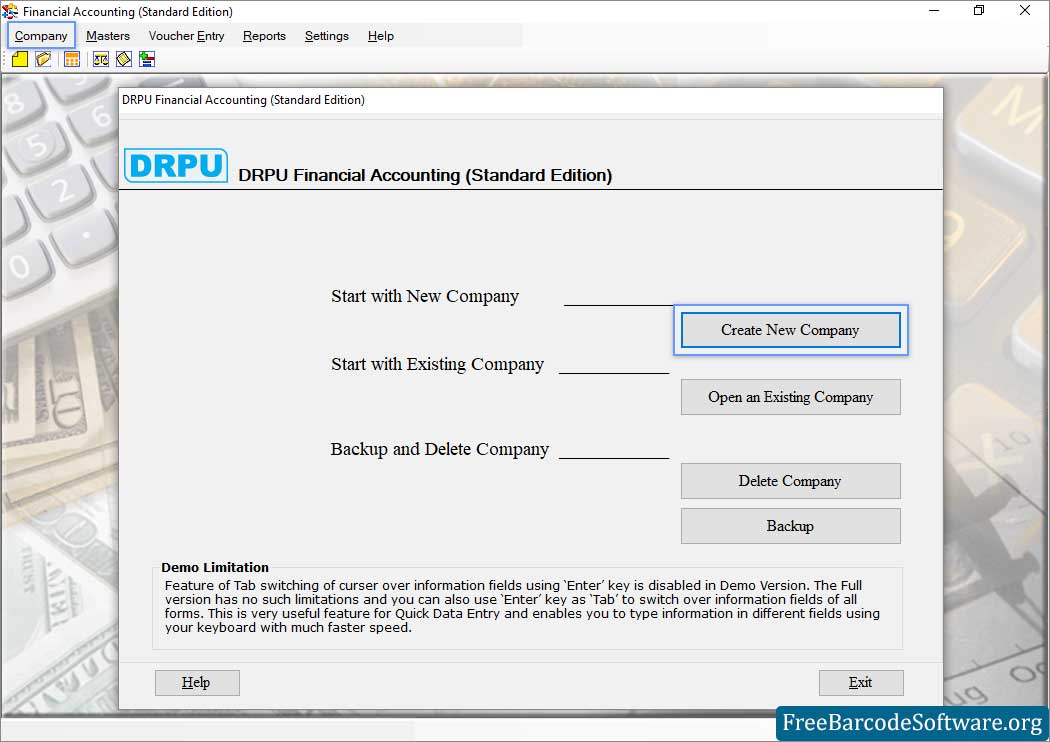Click the balance scales toolbar icon
Image resolution: width=1050 pixels, height=742 pixels.
click(x=100, y=60)
